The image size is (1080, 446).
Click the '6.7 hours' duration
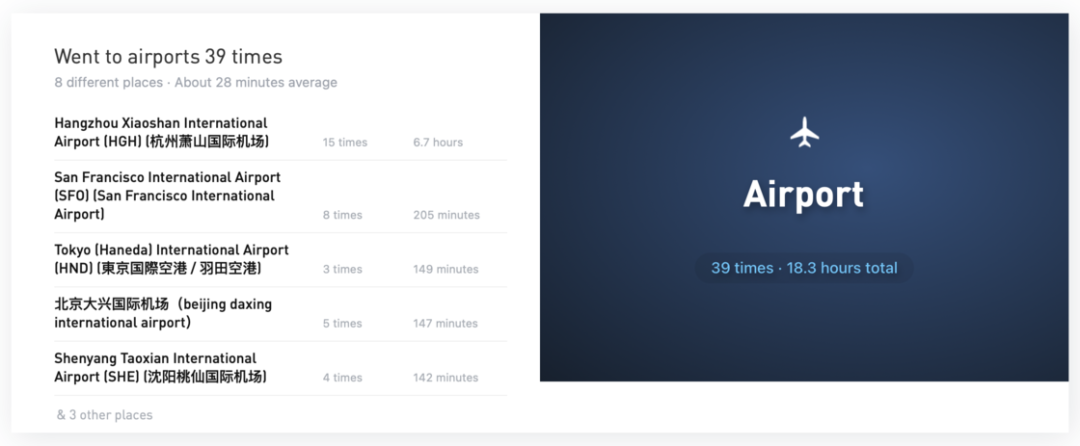pos(438,142)
